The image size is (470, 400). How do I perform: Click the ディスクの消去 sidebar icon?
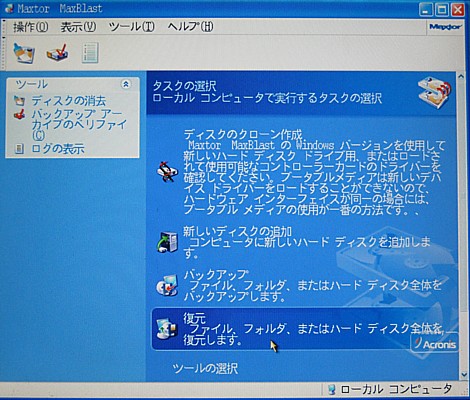pos(19,101)
